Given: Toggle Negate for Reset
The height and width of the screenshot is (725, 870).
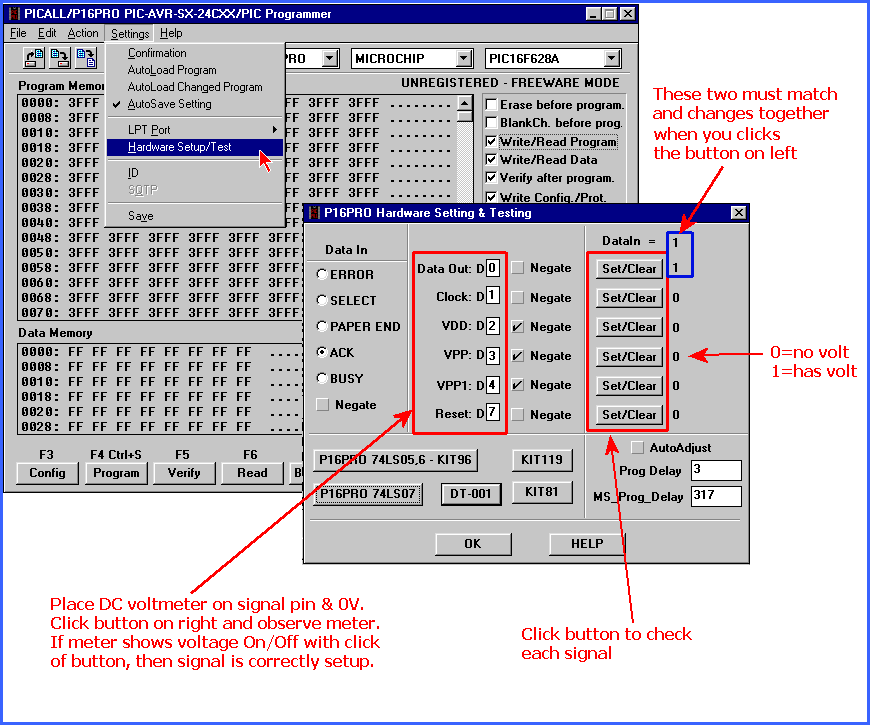Looking at the screenshot, I should click(517, 414).
